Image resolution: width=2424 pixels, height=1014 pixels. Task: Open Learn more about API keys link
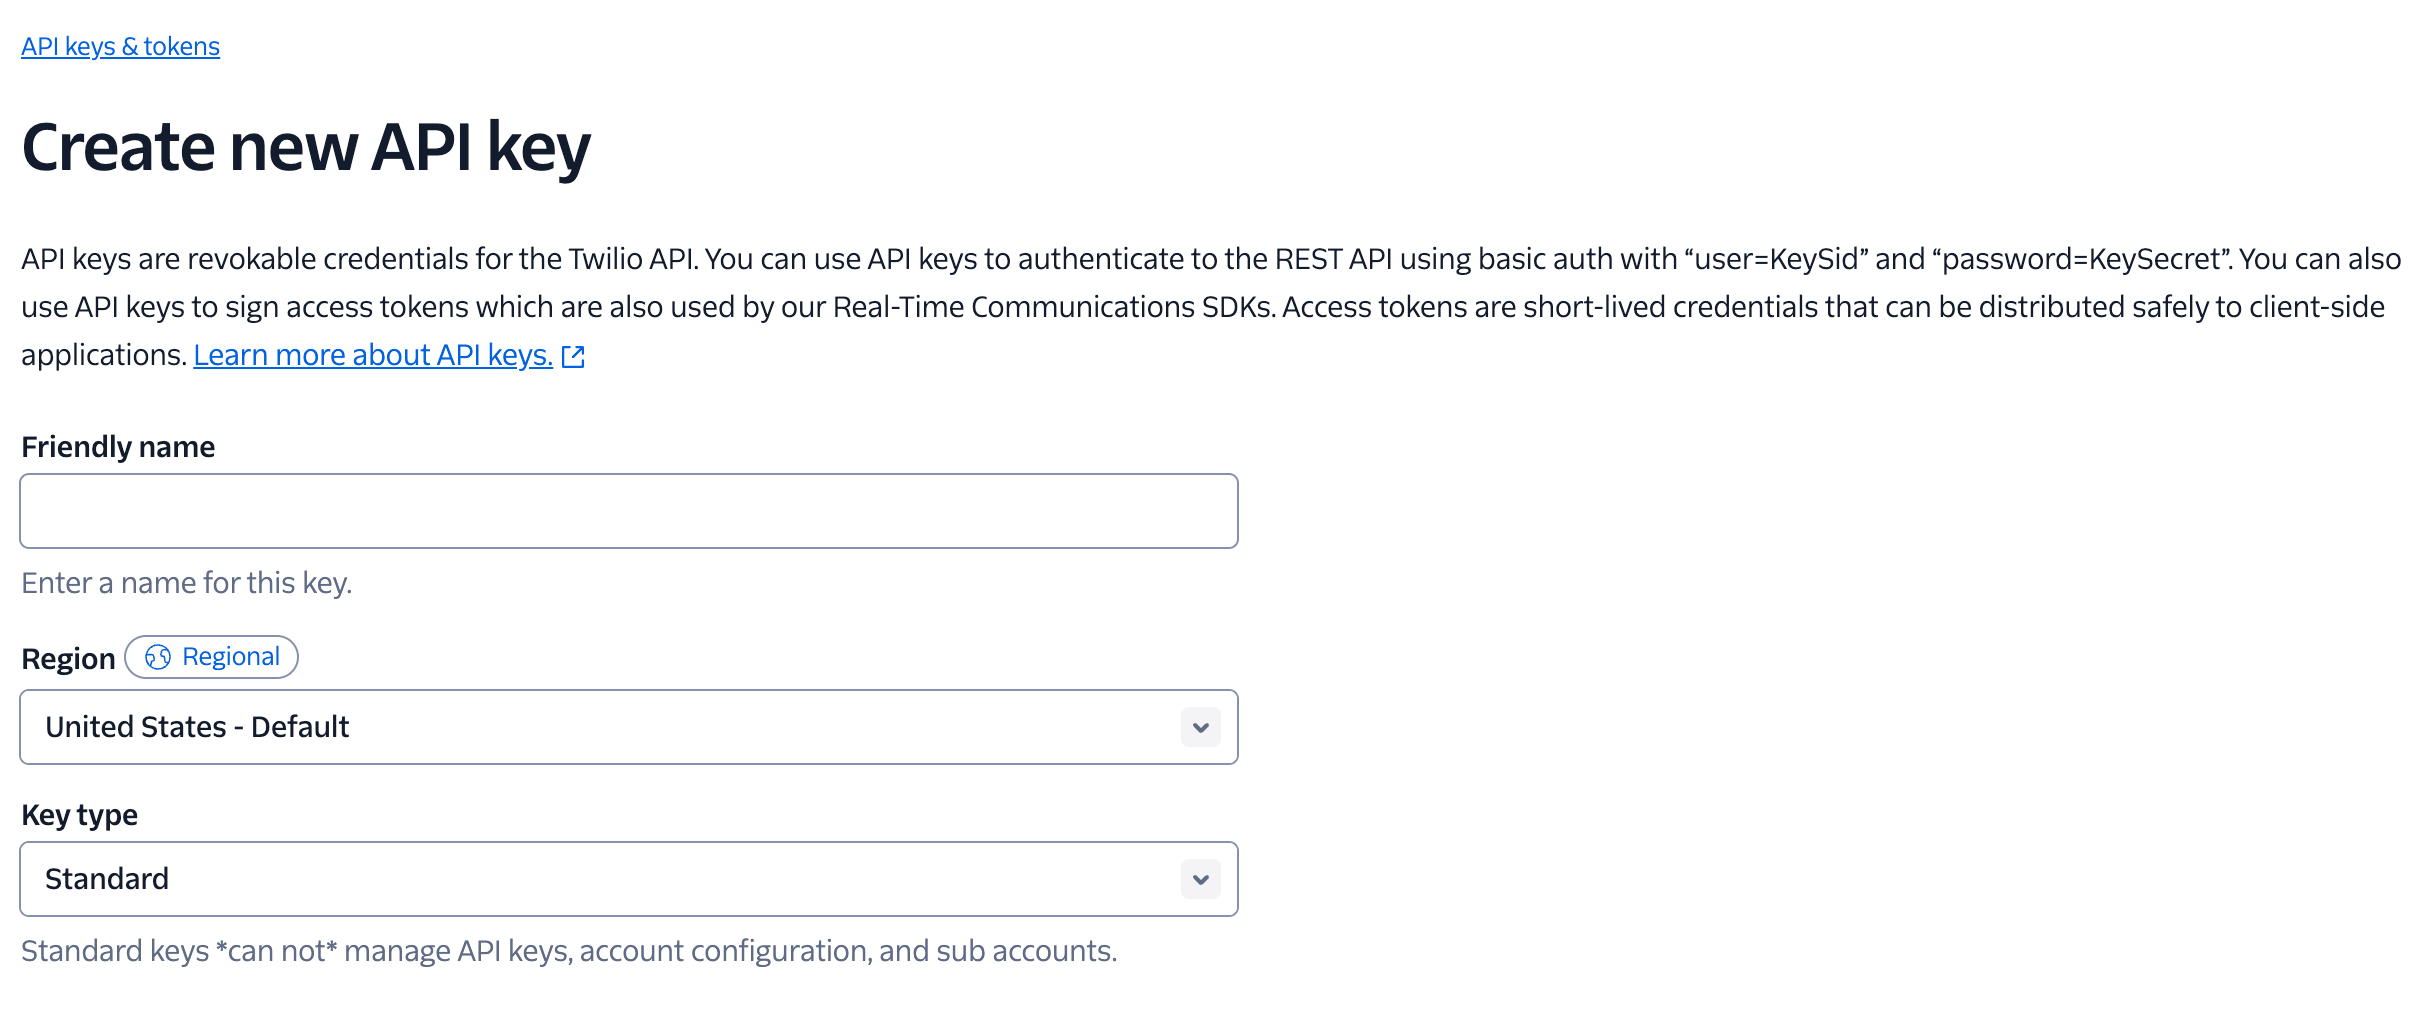pyautogui.click(x=372, y=355)
